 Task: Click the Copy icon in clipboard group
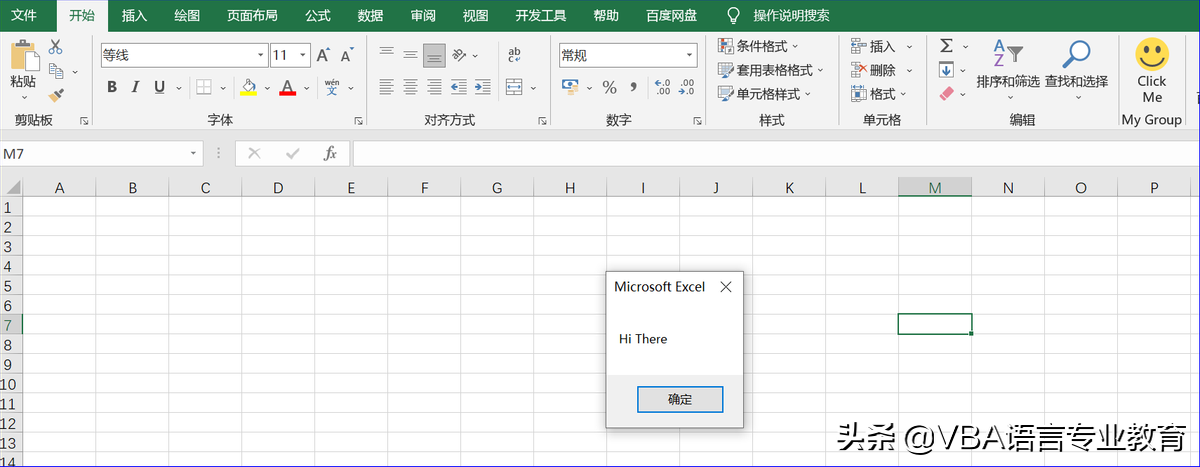tap(55, 71)
